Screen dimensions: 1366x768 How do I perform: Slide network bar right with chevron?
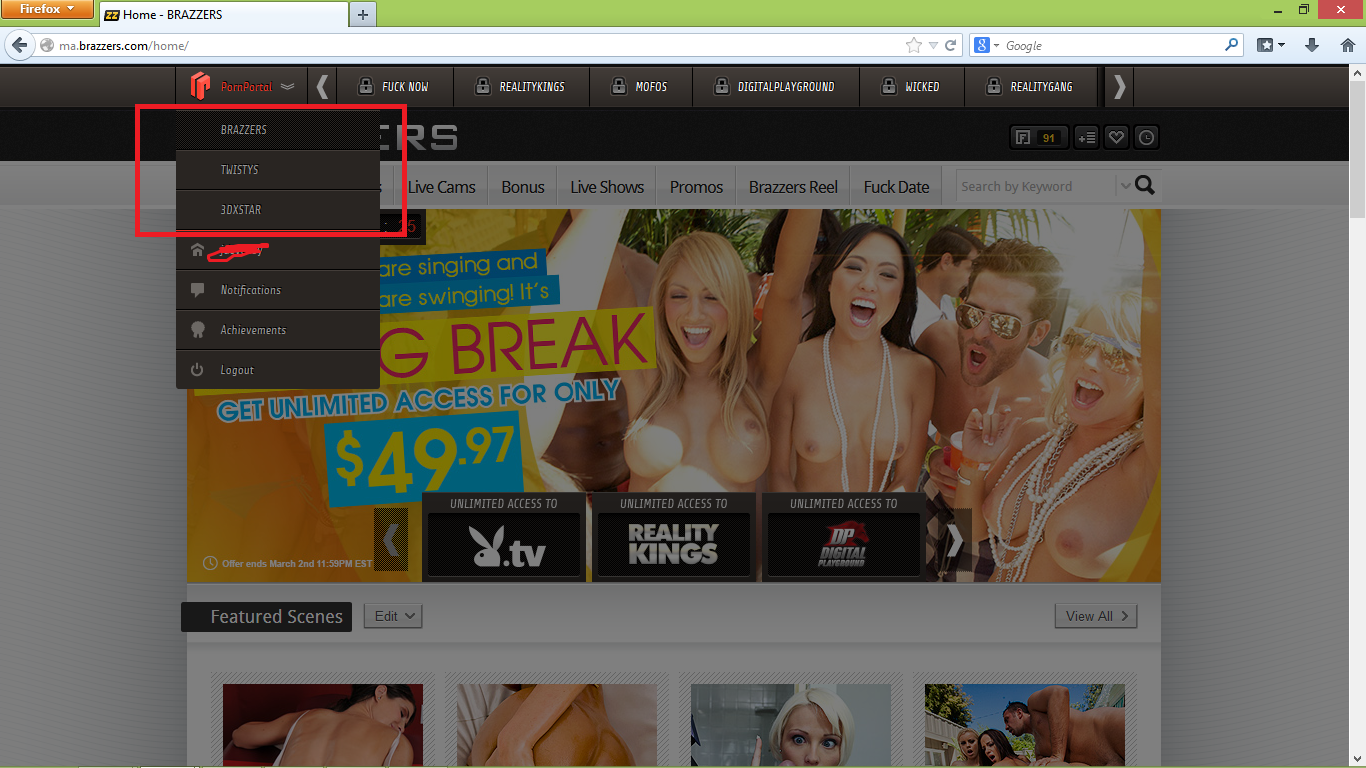pos(1120,87)
